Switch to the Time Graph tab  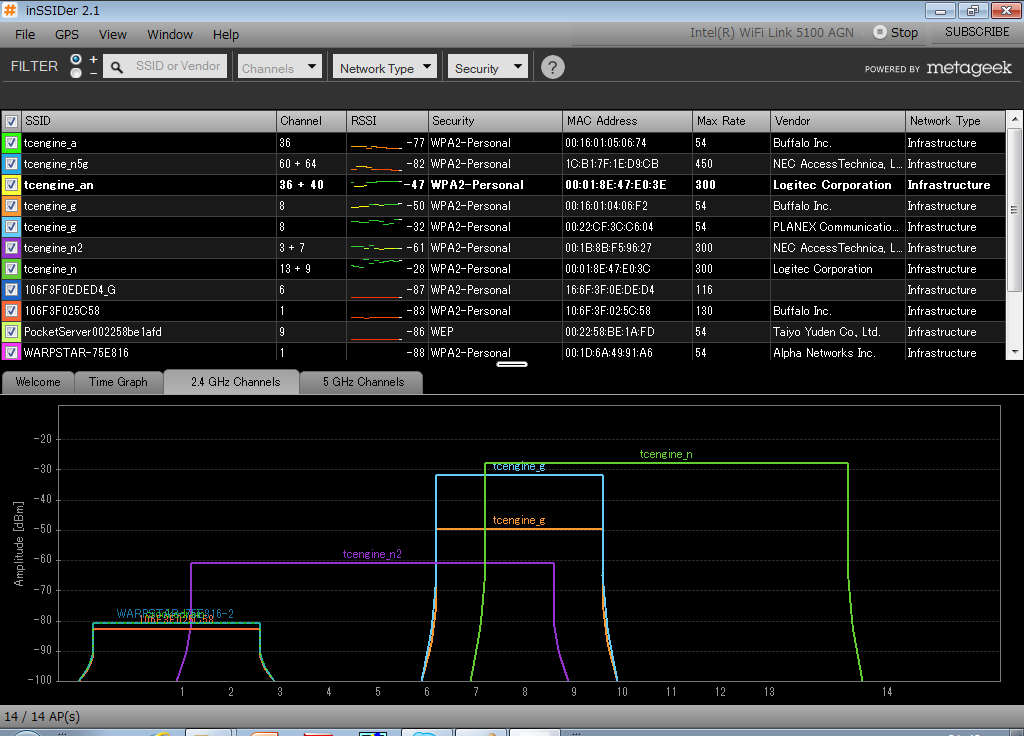click(x=118, y=382)
